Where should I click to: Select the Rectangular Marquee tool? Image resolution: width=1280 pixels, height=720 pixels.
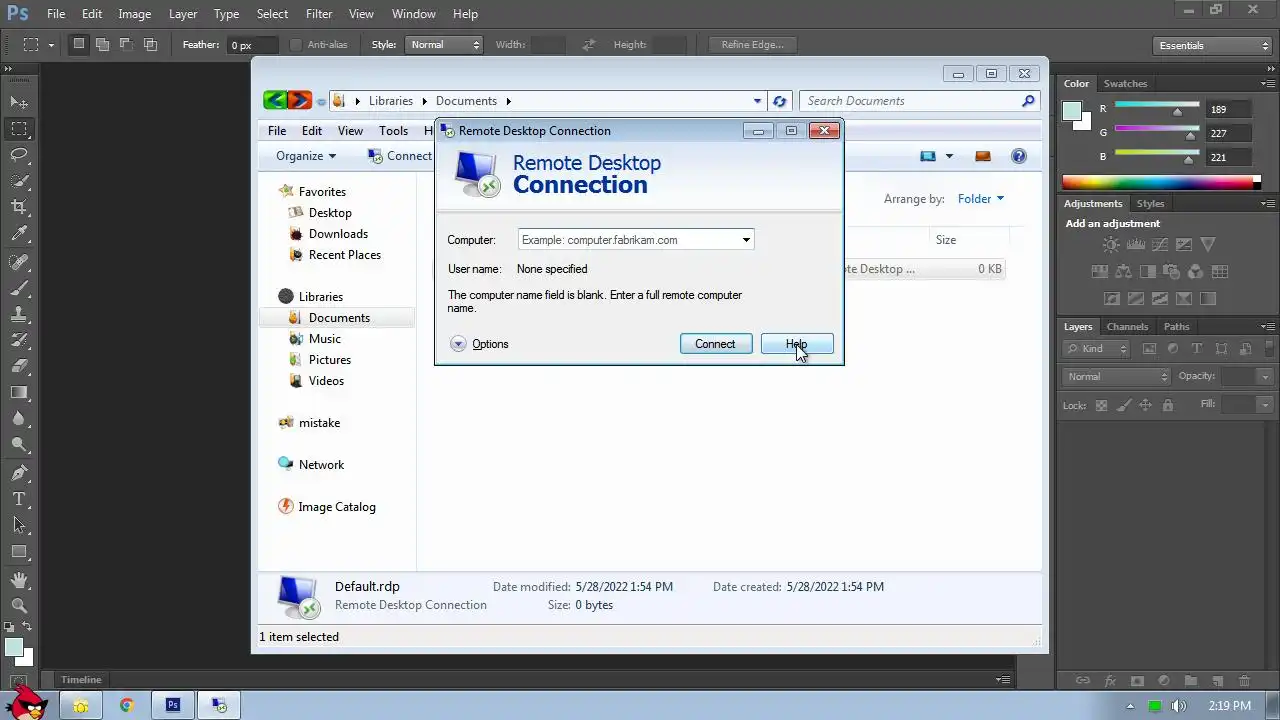19,129
